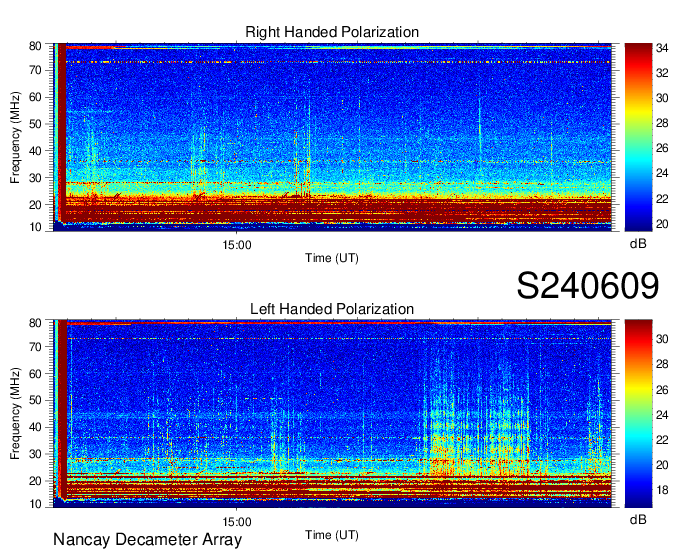Click the left-handed polarization spectrogram image
Viewport: 680px width, 552px height.
(332, 414)
